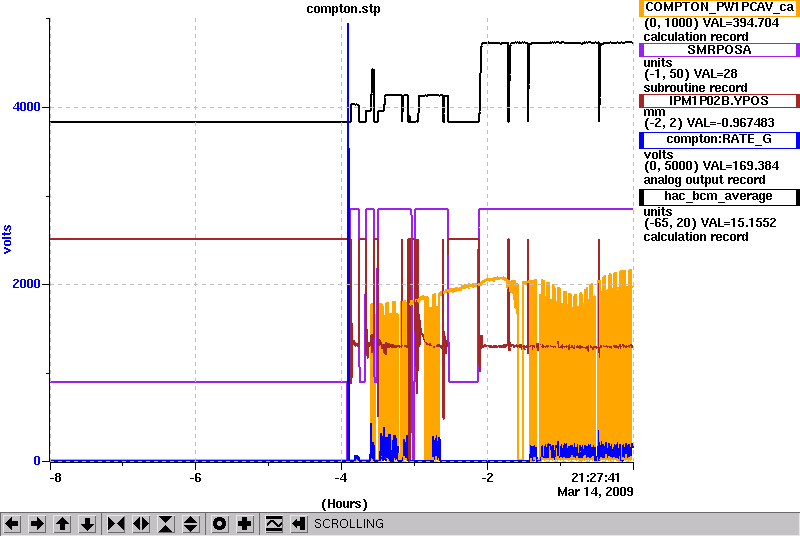
Task: Pan the graph right with right arrow
Action: tap(37, 524)
